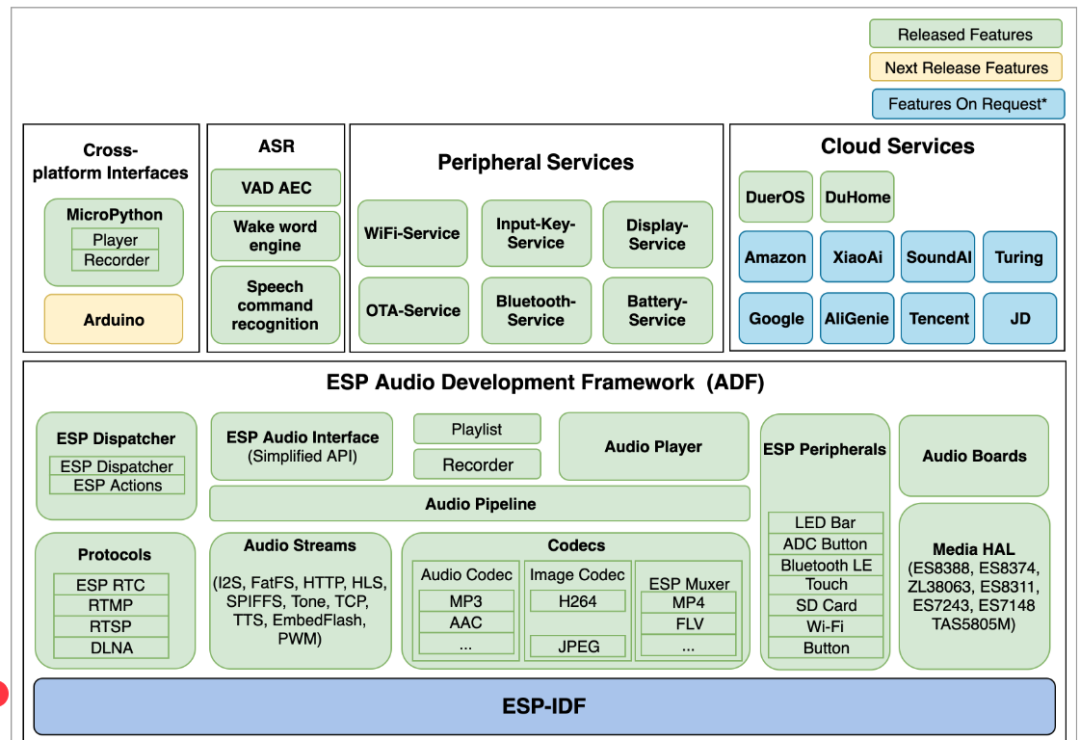Select the AAC audio codec row

[x=466, y=623]
